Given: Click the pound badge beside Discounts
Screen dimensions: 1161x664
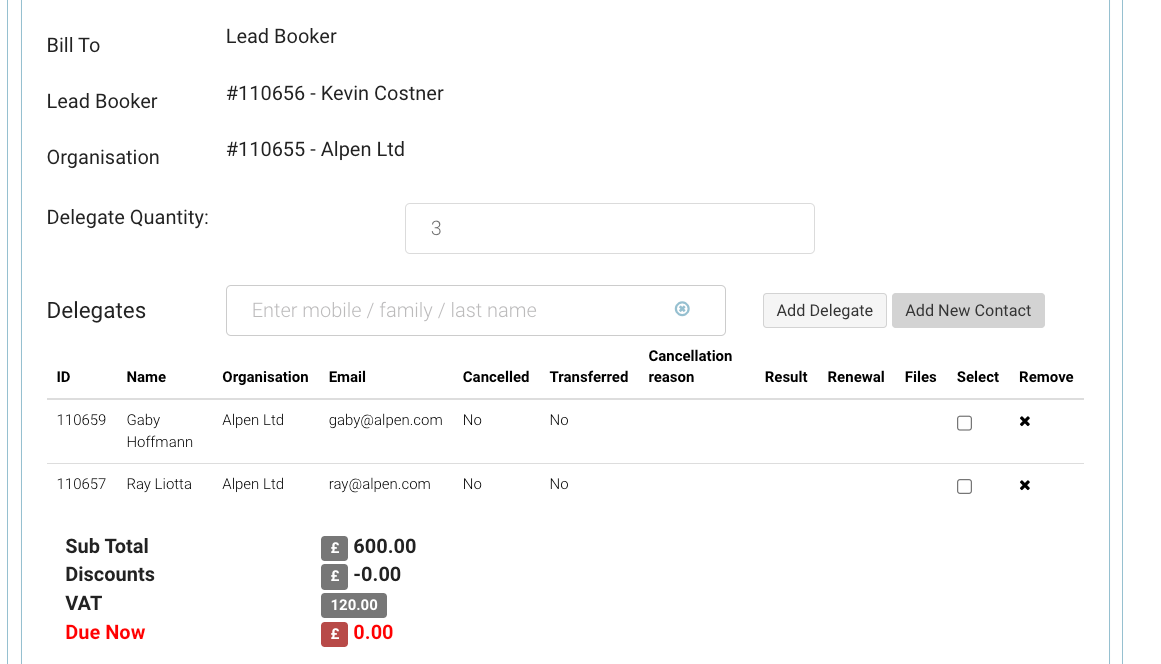Looking at the screenshot, I should [334, 576].
